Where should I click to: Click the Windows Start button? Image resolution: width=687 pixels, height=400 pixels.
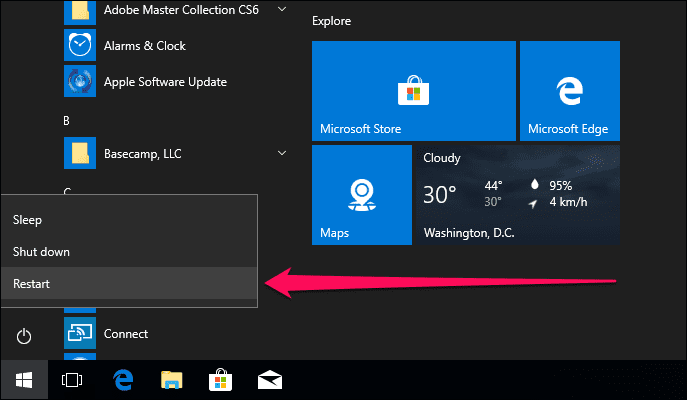pyautogui.click(x=24, y=380)
